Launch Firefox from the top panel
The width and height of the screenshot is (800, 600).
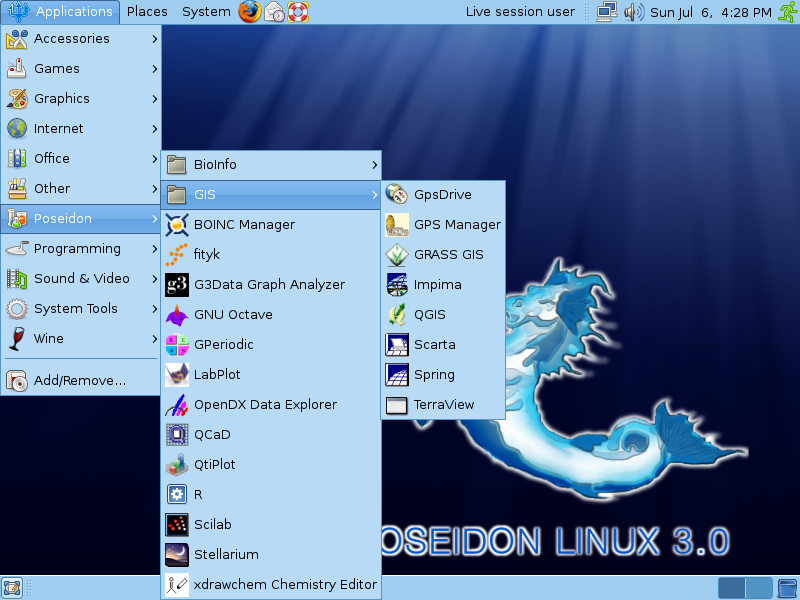[249, 12]
